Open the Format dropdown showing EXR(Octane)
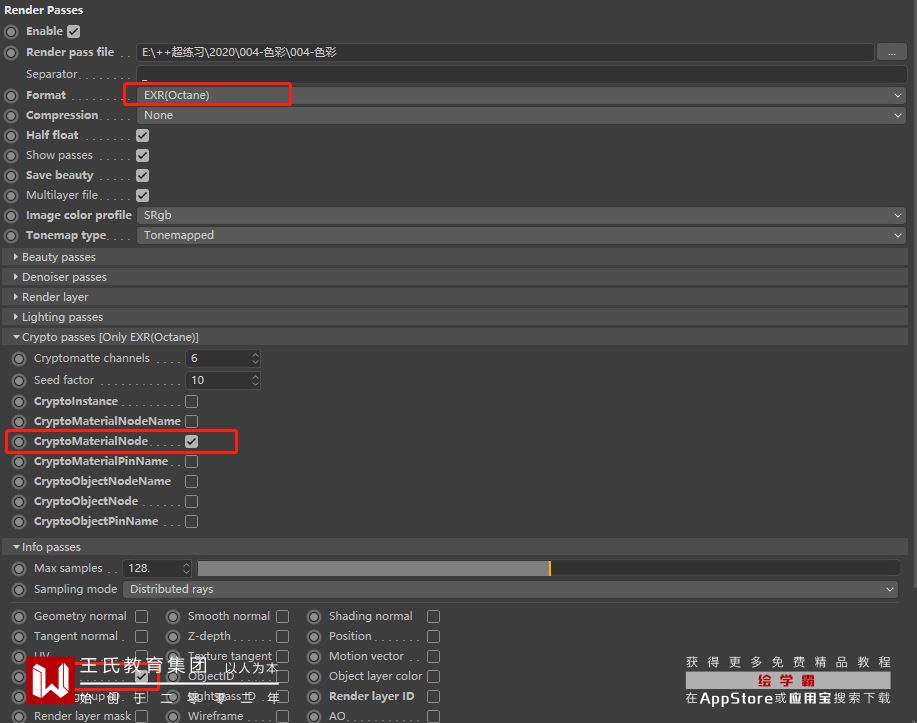Viewport: 917px width, 723px height. [521, 95]
